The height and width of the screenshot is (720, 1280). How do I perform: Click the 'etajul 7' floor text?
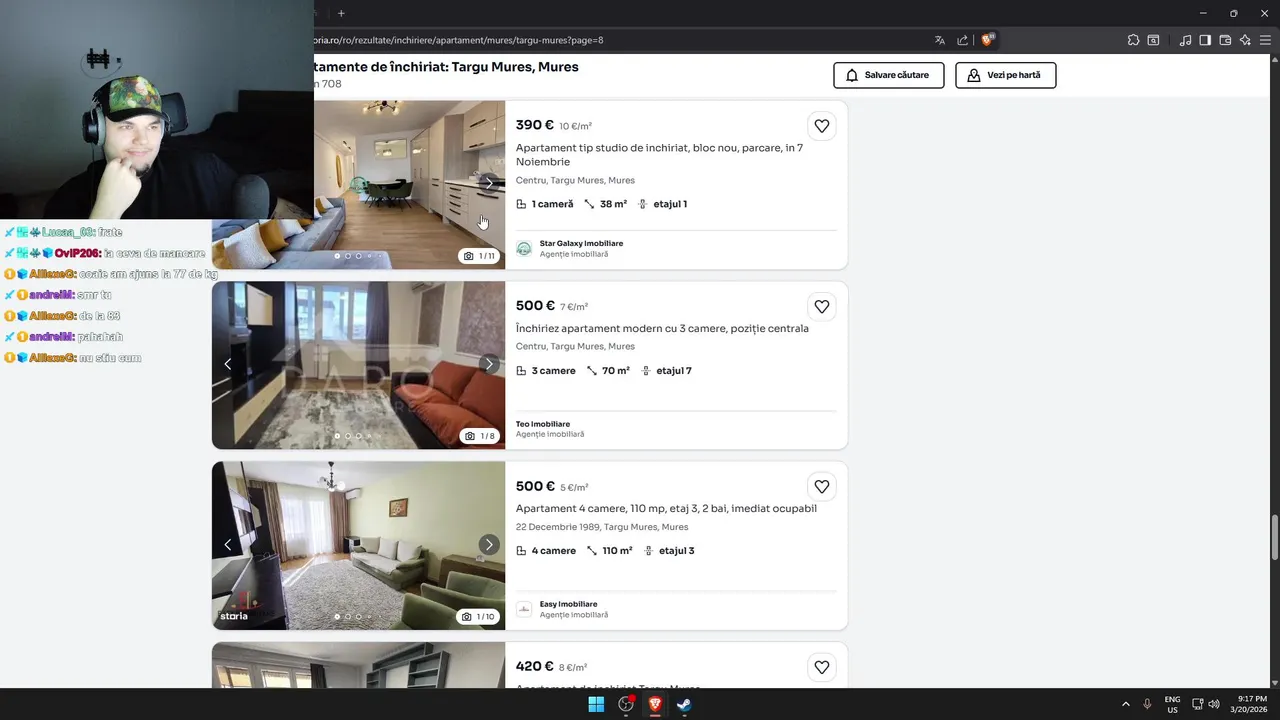pos(674,371)
